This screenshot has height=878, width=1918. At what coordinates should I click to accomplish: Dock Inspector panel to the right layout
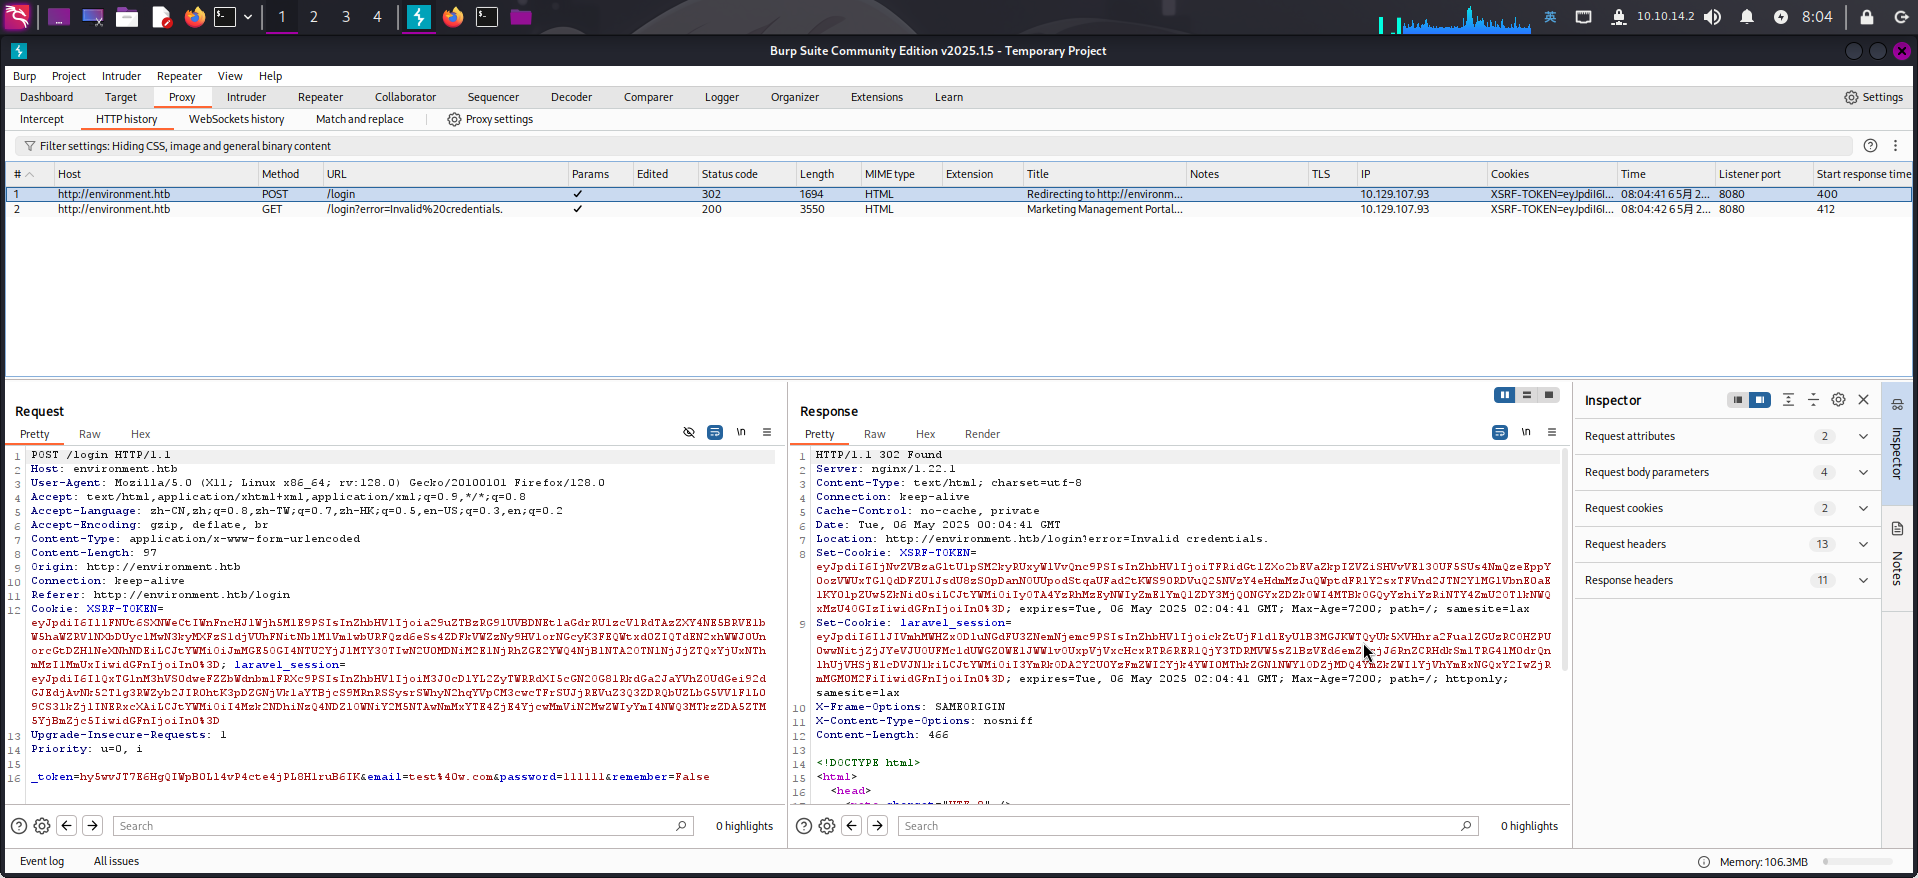tap(1760, 400)
